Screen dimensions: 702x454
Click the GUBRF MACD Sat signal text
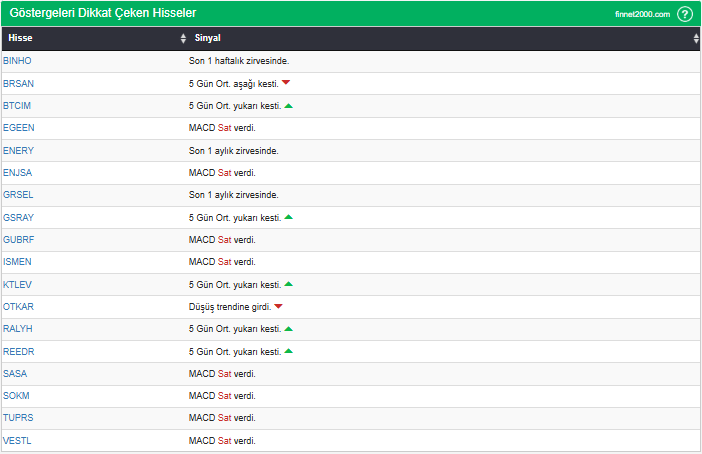(222, 240)
